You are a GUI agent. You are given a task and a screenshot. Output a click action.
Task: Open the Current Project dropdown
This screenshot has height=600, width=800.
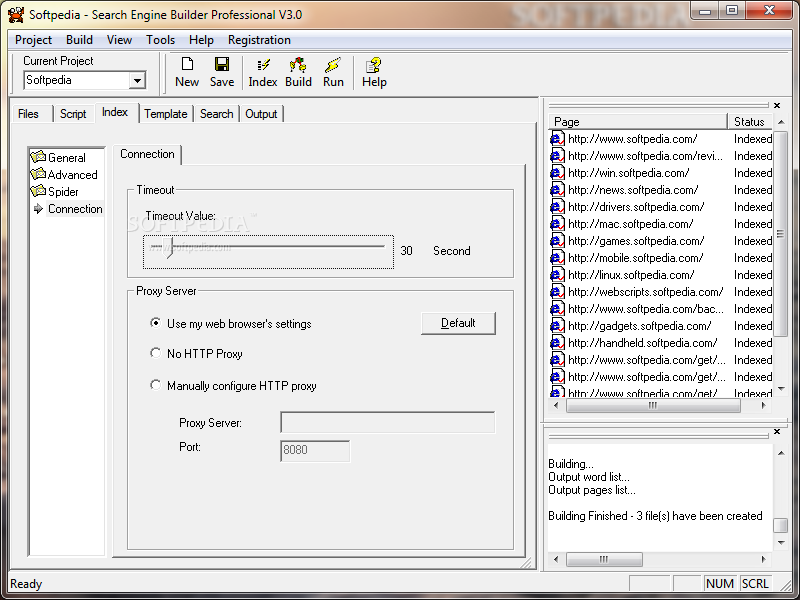click(x=137, y=81)
